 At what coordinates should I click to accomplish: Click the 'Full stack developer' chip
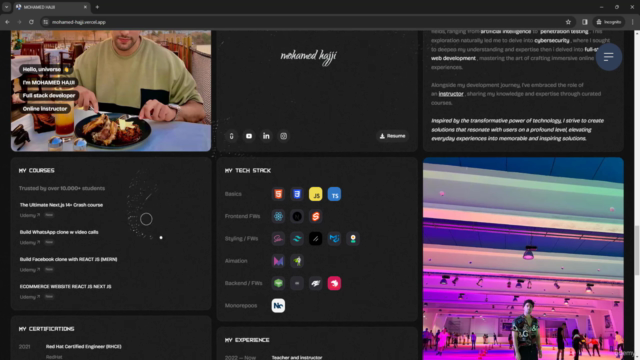click(49, 96)
